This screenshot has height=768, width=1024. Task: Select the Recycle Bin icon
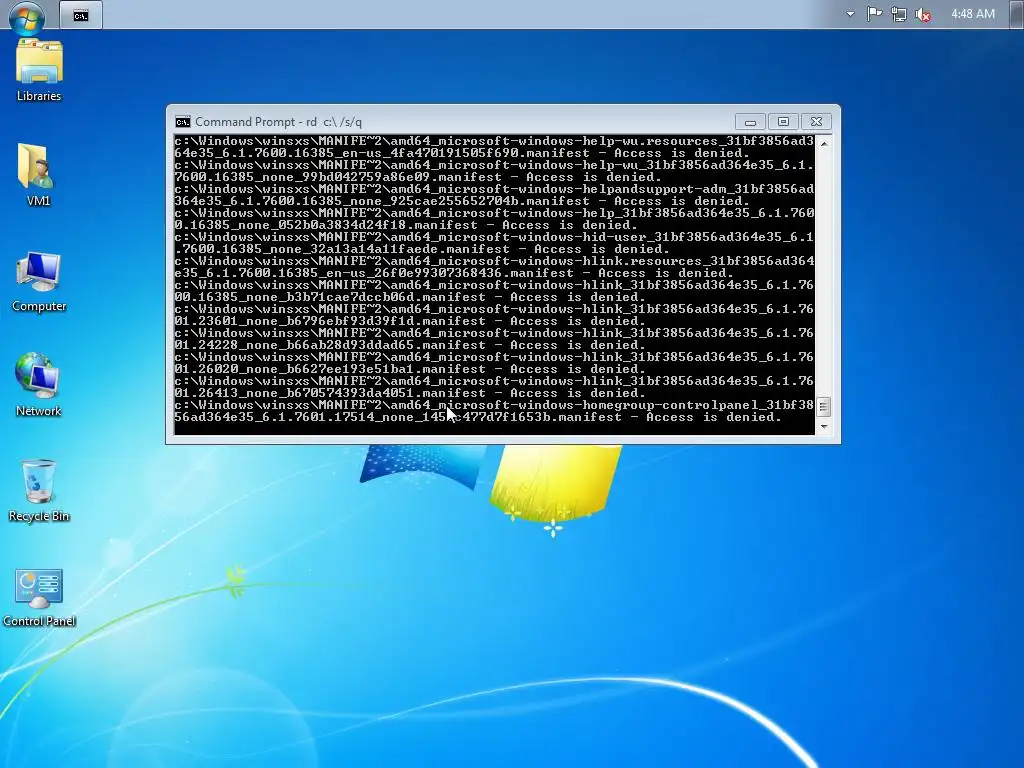tap(39, 490)
